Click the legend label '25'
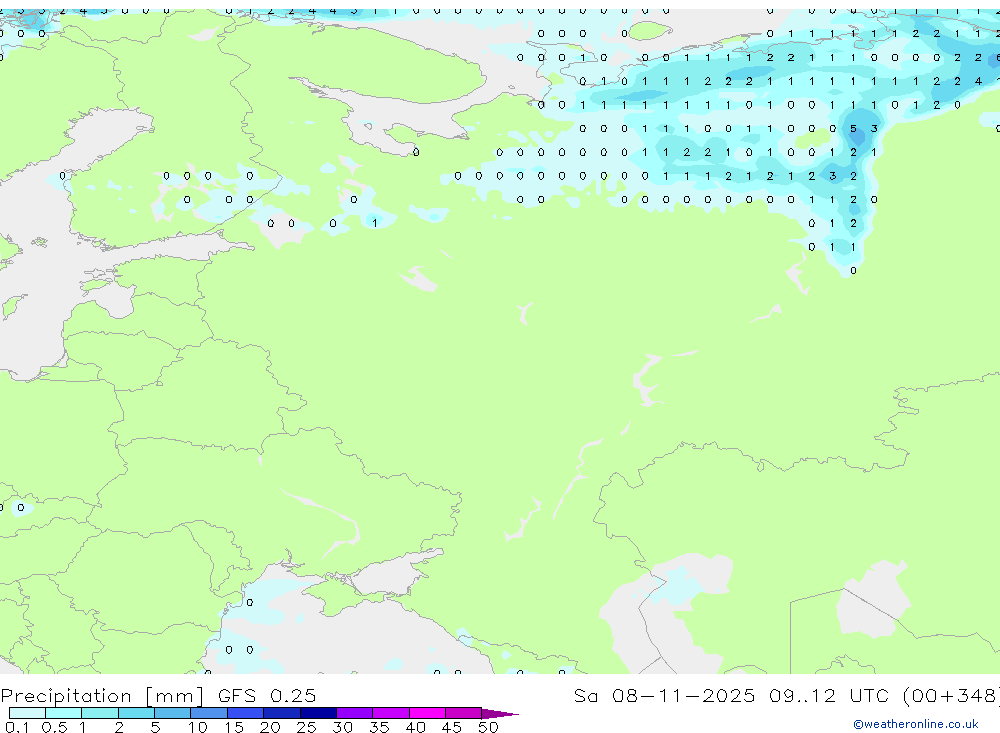The height and width of the screenshot is (733, 1000). coord(306,727)
